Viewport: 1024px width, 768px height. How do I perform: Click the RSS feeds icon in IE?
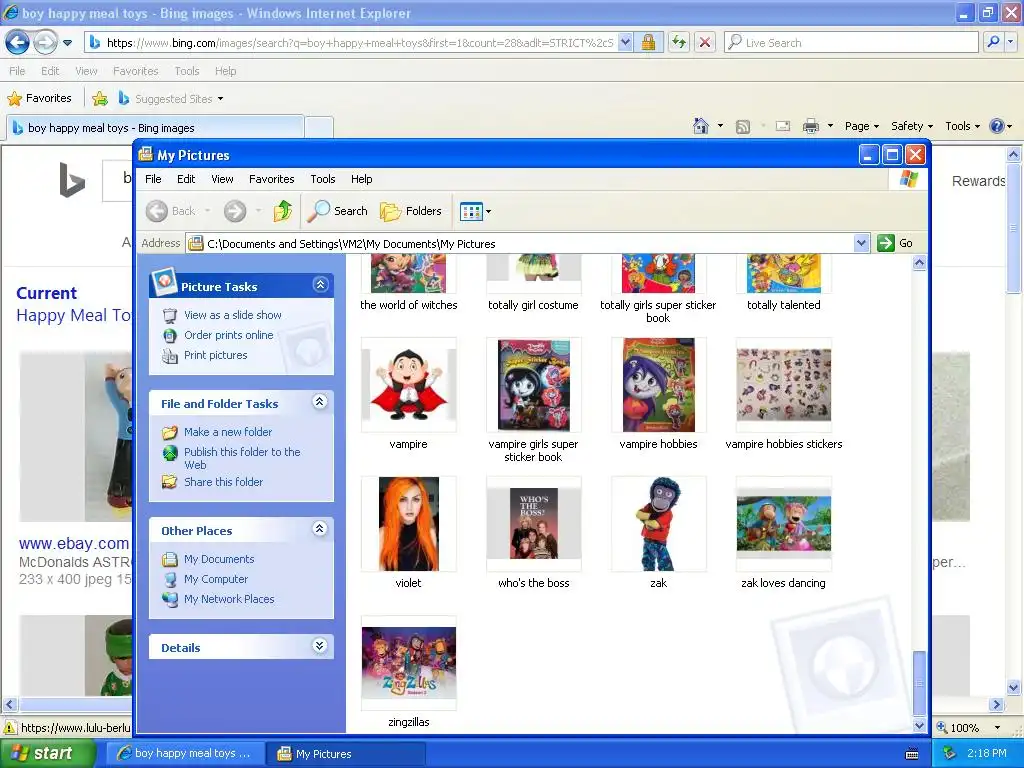[x=743, y=127]
